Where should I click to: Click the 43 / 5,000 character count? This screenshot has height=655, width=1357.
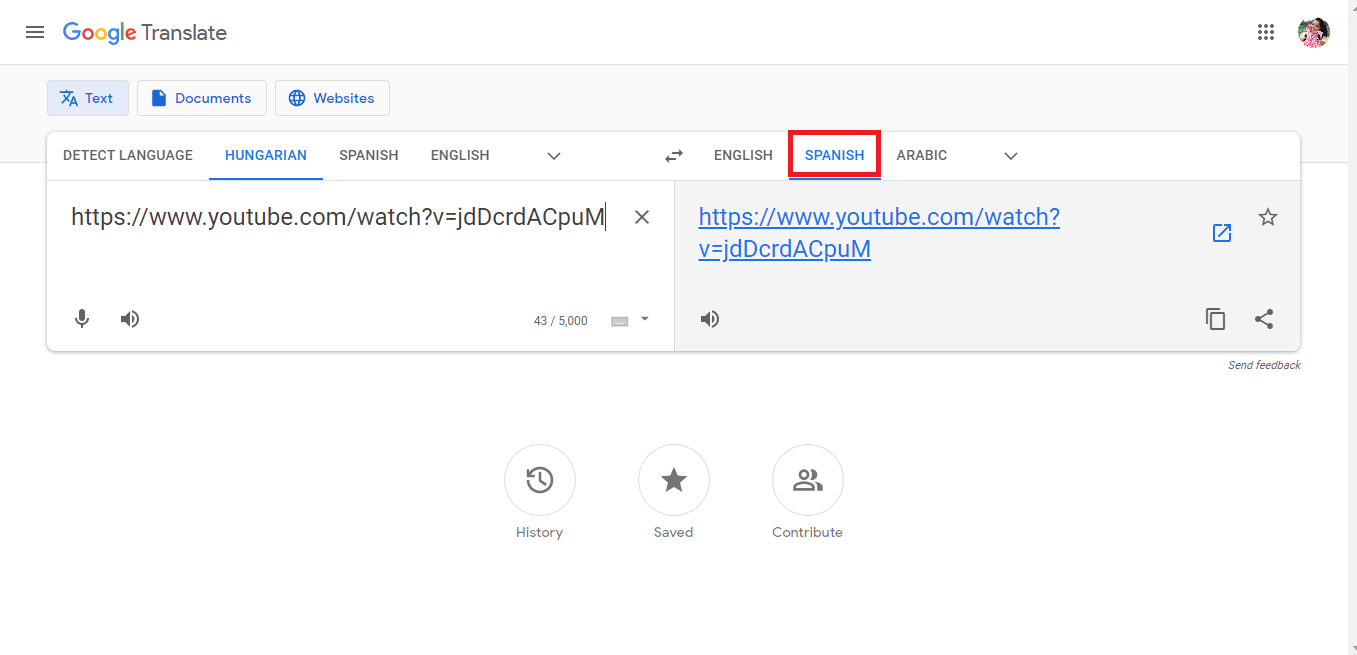pos(561,321)
